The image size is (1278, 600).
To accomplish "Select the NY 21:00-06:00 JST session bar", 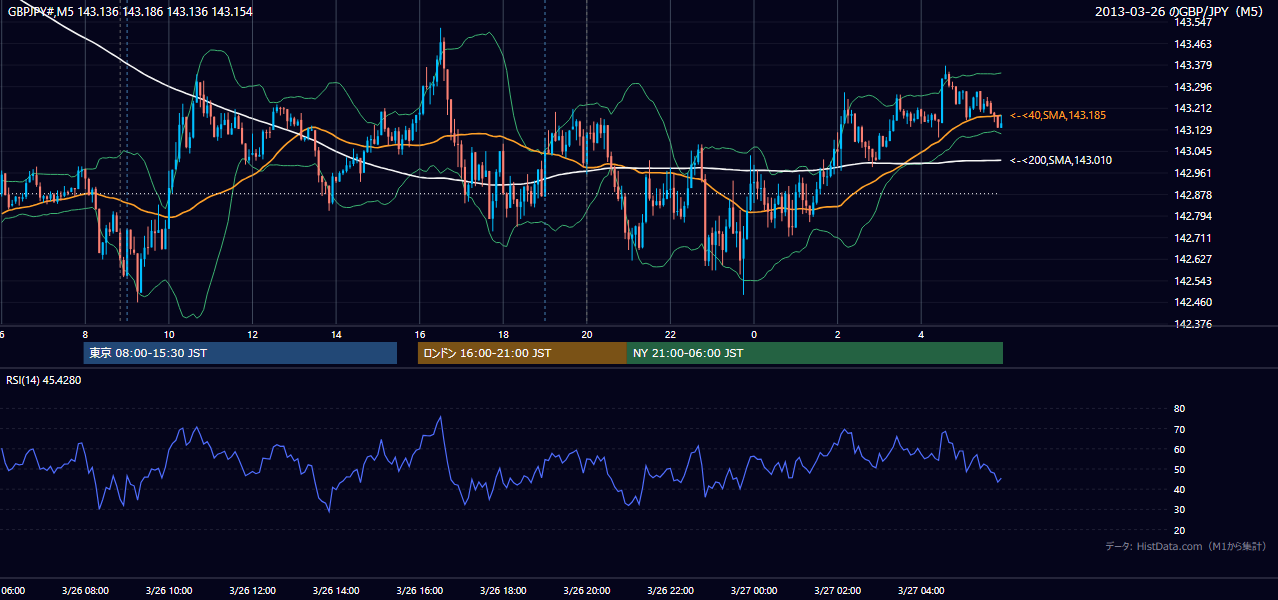I will [815, 353].
